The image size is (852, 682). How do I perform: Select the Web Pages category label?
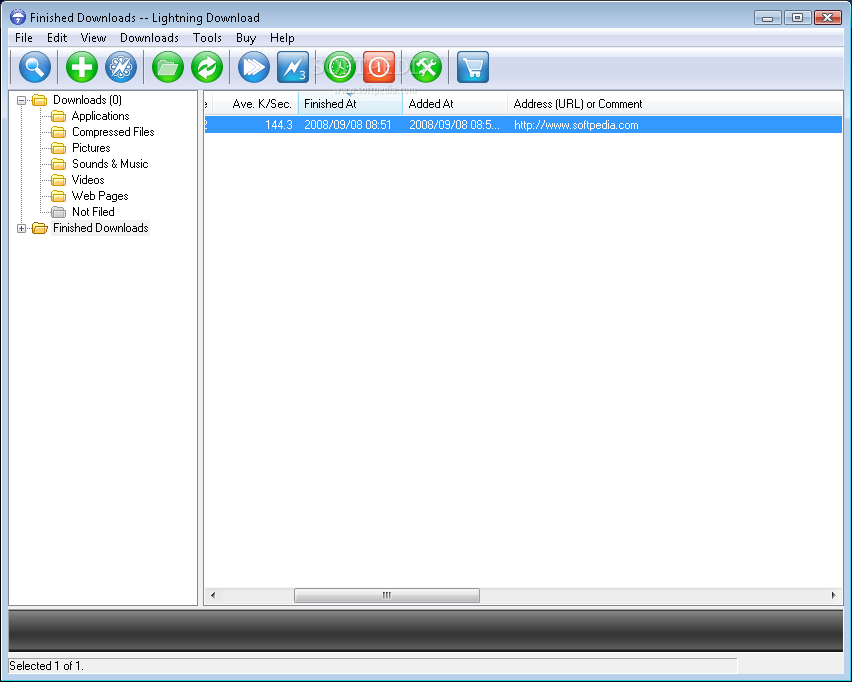pos(100,196)
